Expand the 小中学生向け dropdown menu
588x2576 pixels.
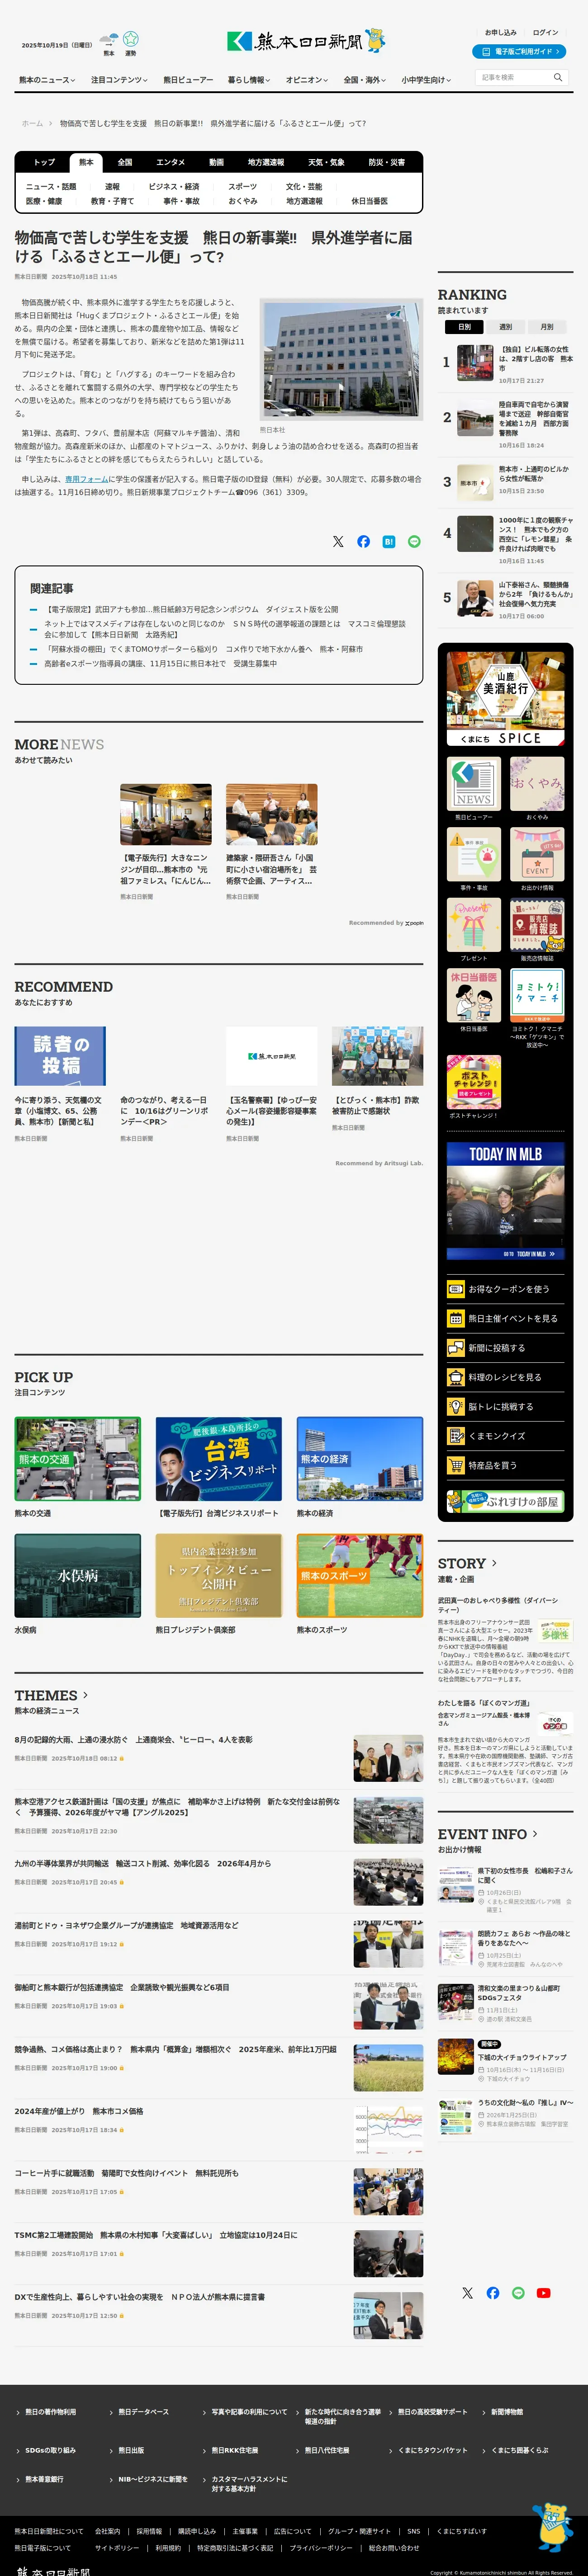point(427,80)
